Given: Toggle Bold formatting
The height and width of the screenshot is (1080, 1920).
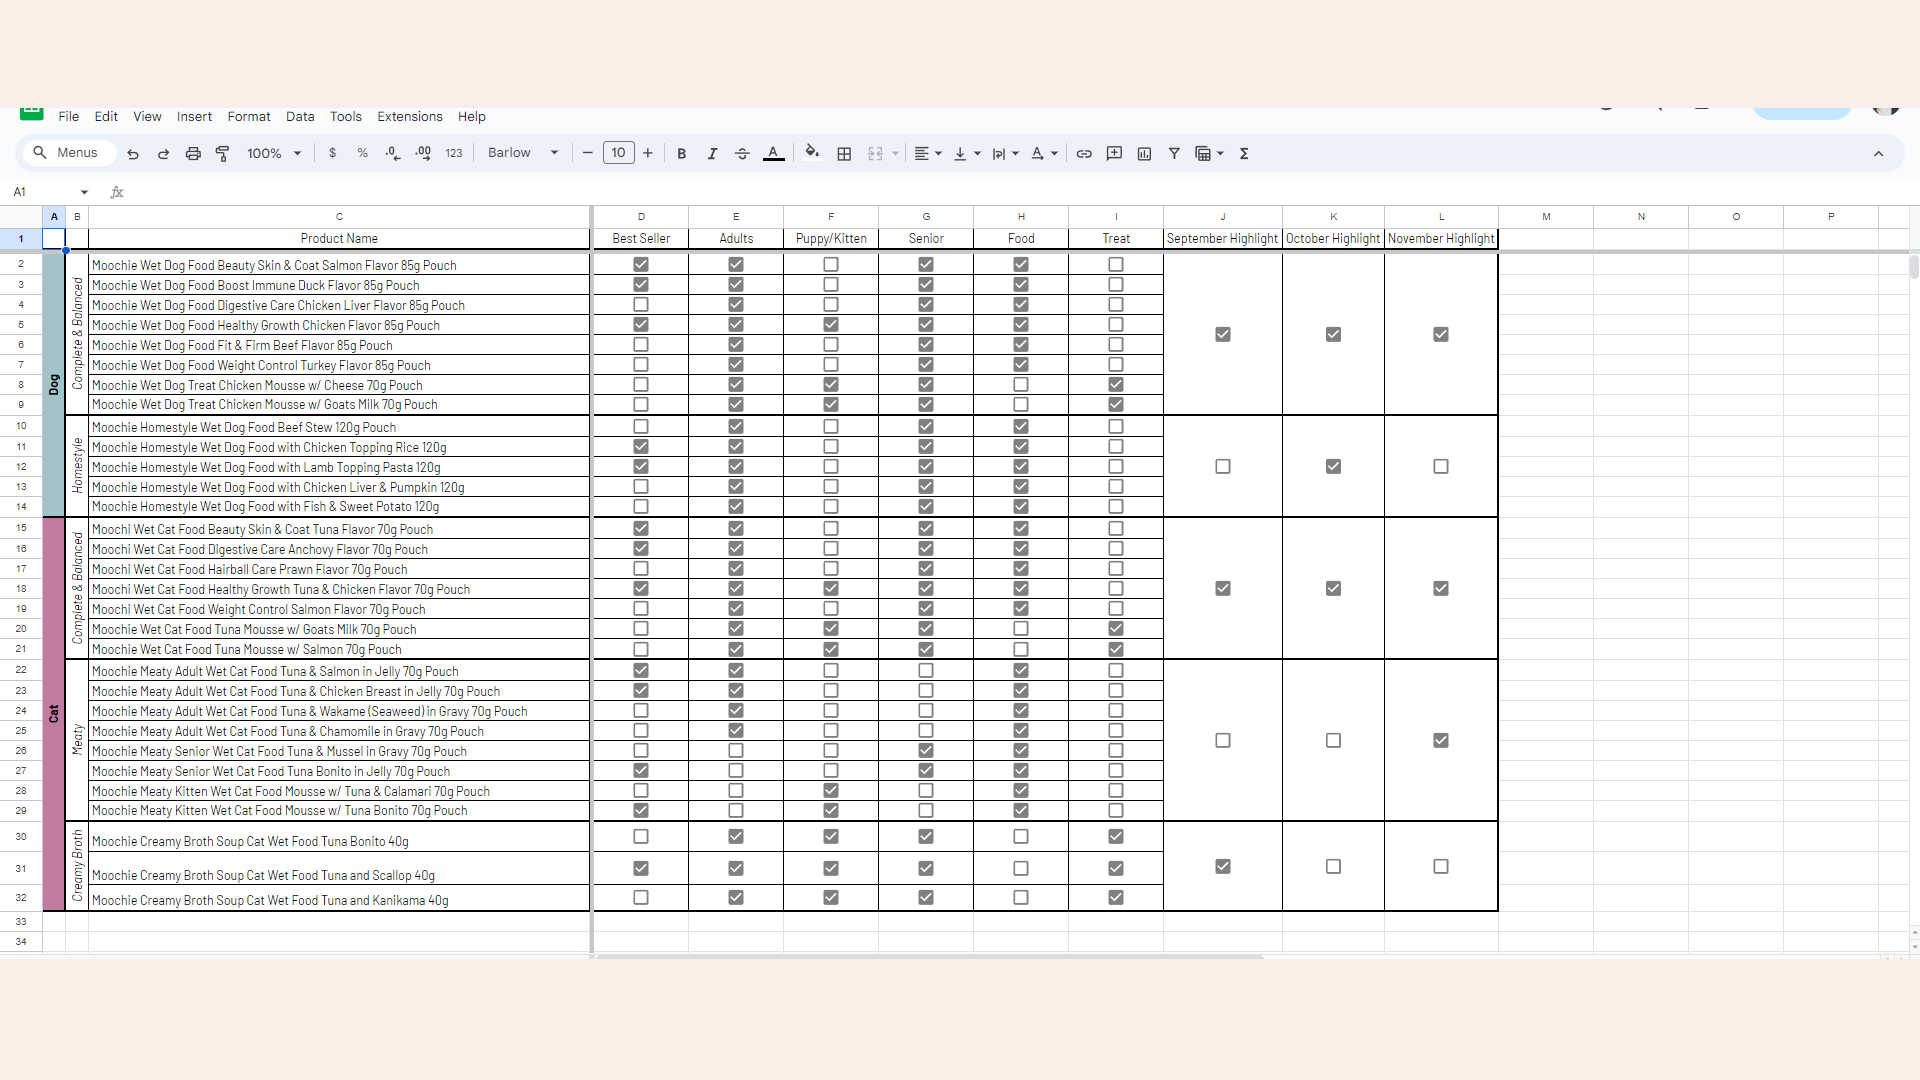Looking at the screenshot, I should point(682,154).
